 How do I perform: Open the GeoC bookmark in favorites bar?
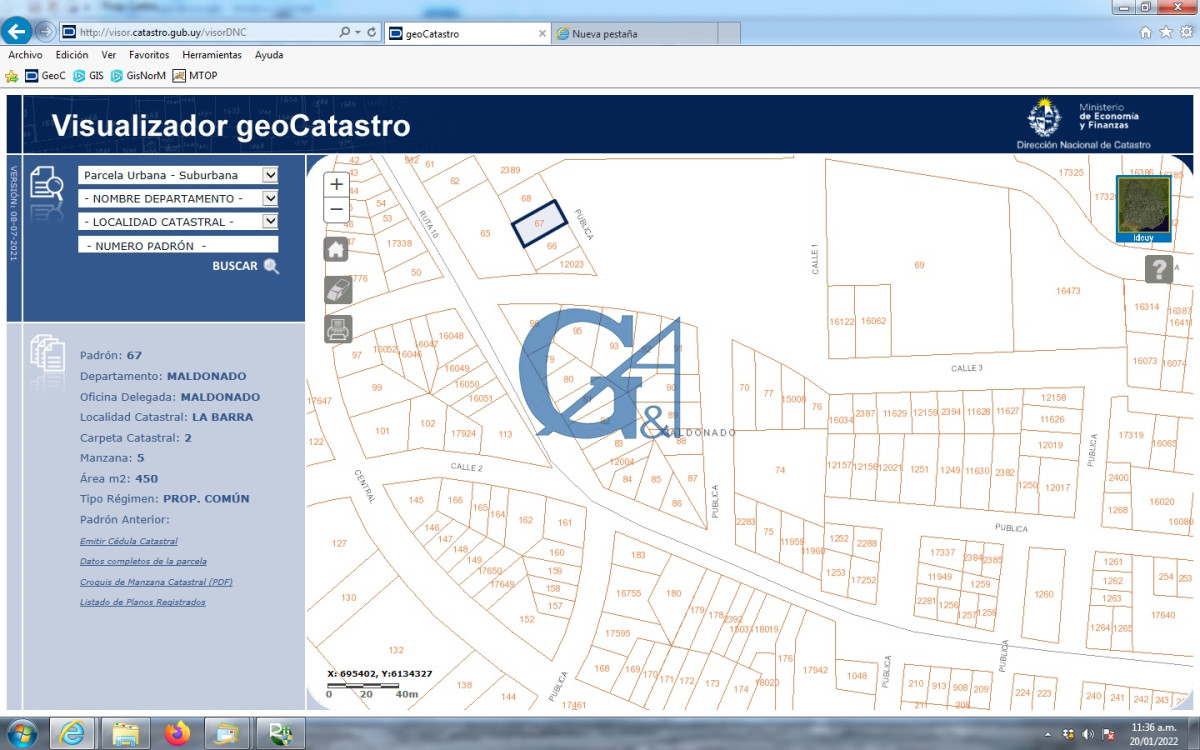click(x=46, y=76)
